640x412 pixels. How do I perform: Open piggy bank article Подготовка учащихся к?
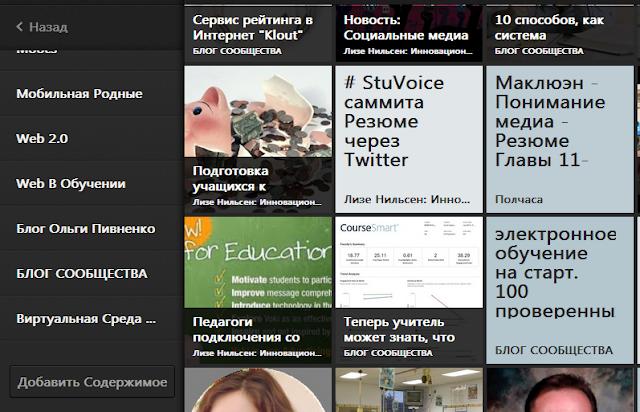click(x=258, y=139)
